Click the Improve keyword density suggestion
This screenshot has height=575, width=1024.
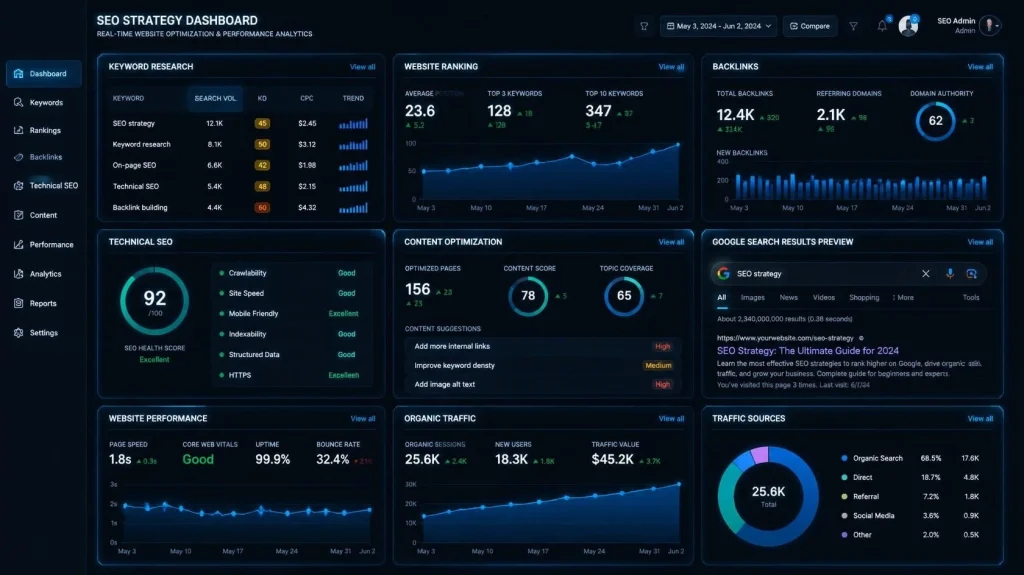[541, 366]
